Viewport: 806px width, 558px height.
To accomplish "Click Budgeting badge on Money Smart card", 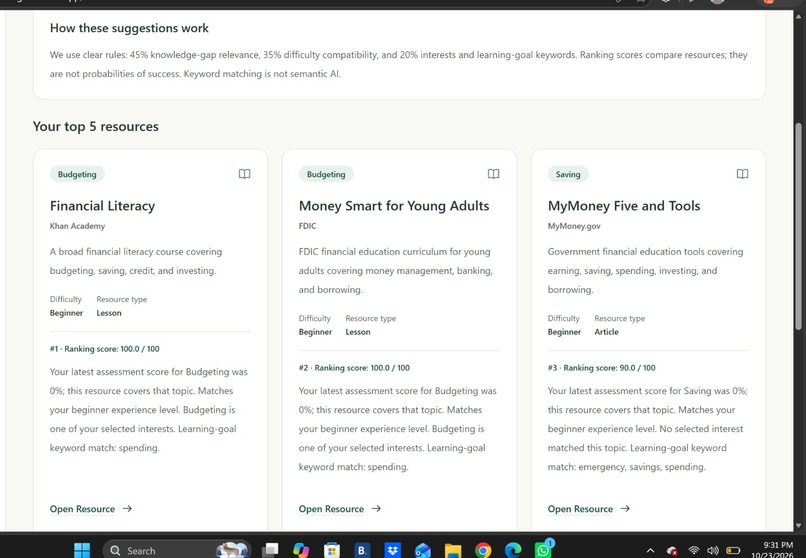I will point(326,174).
